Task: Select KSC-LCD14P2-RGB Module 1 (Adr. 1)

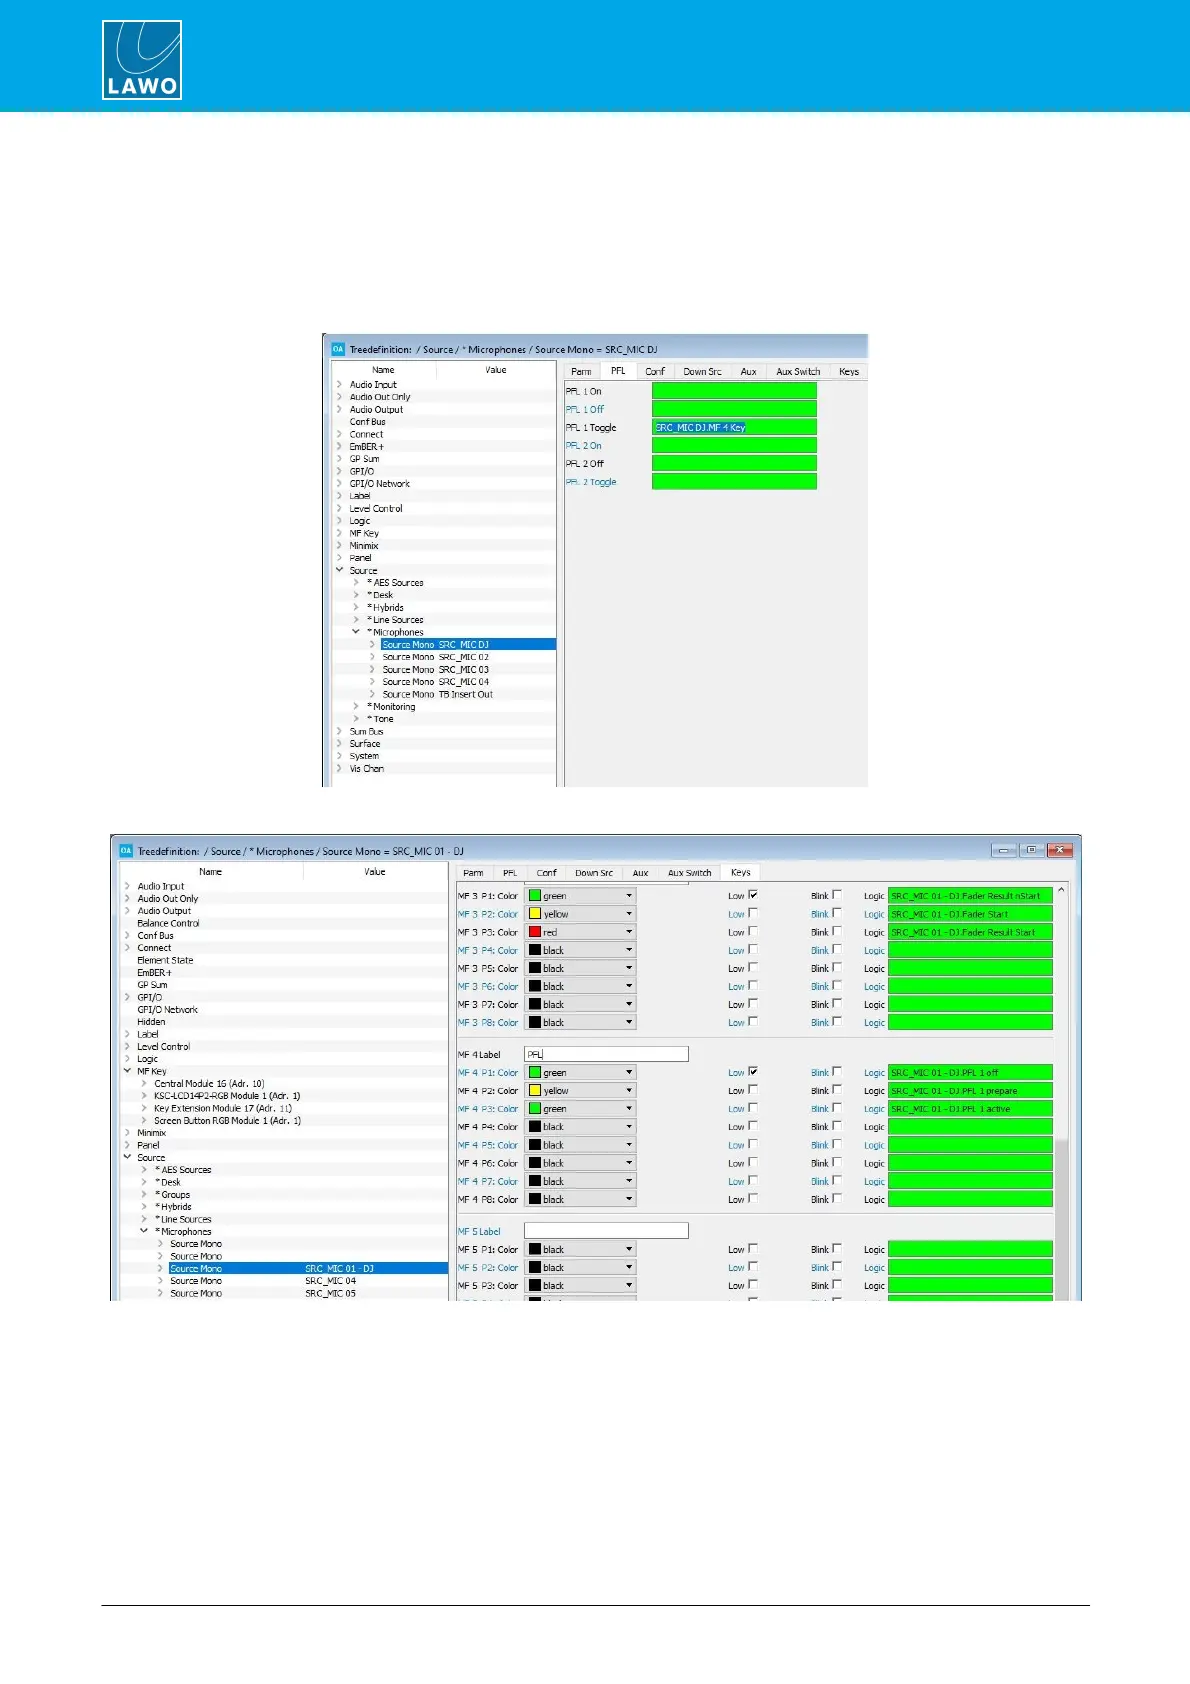Action: point(227,1095)
